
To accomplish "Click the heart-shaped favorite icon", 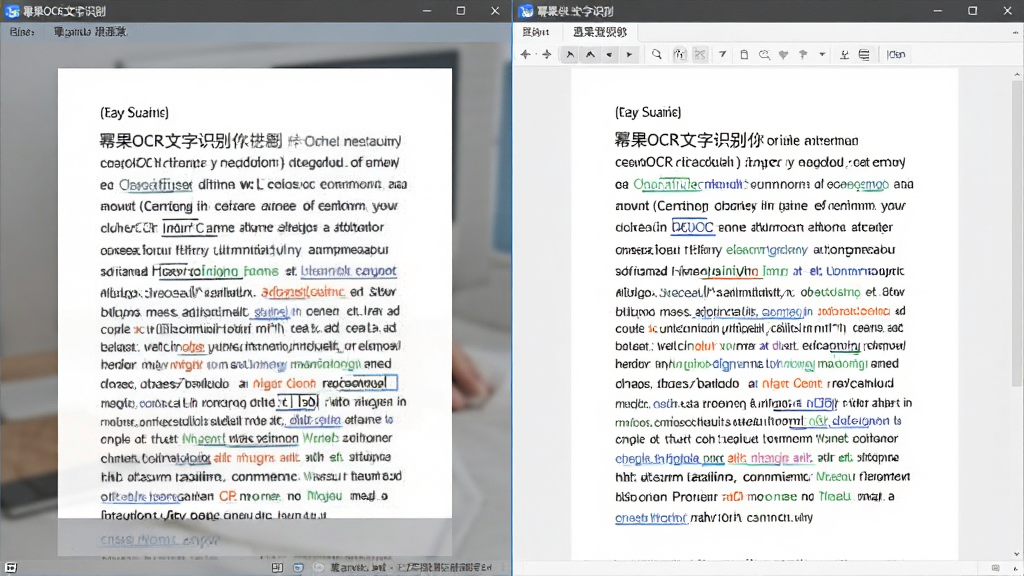I will click(x=783, y=55).
